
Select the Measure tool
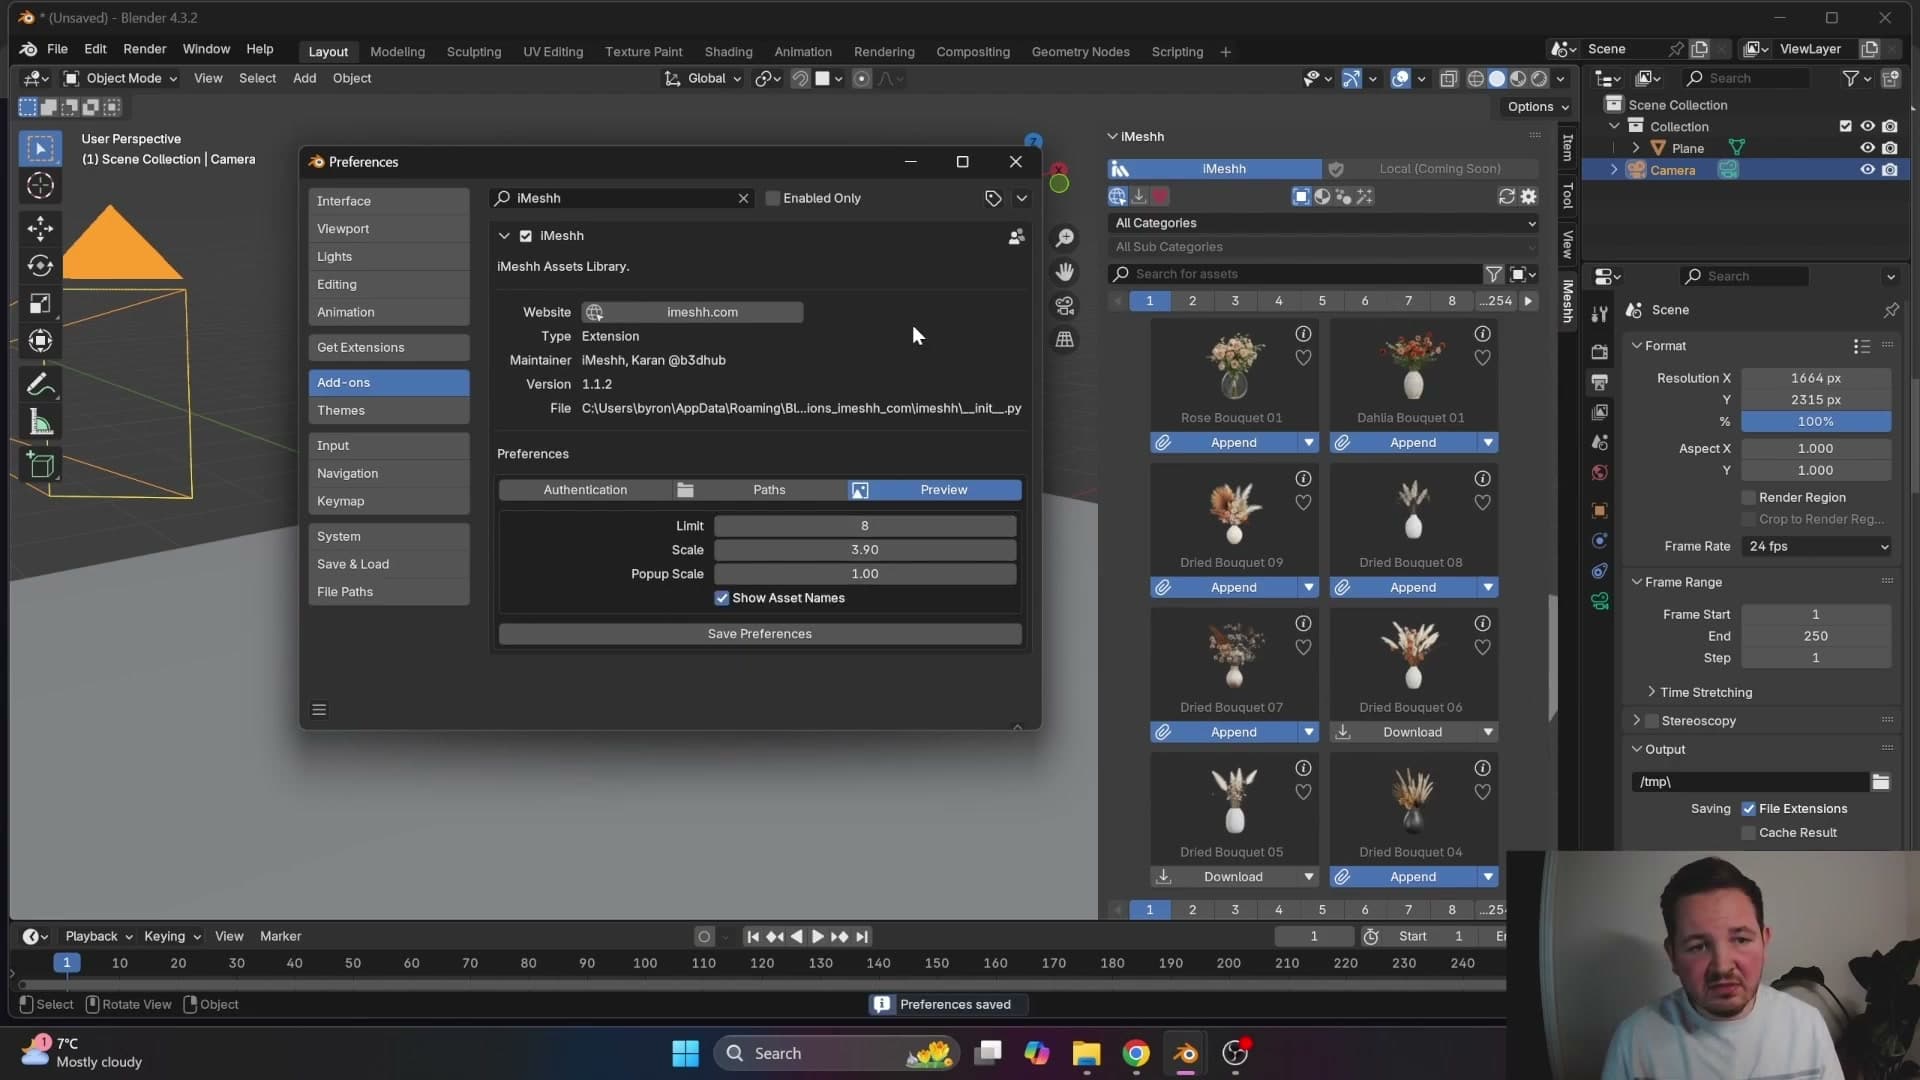(40, 423)
